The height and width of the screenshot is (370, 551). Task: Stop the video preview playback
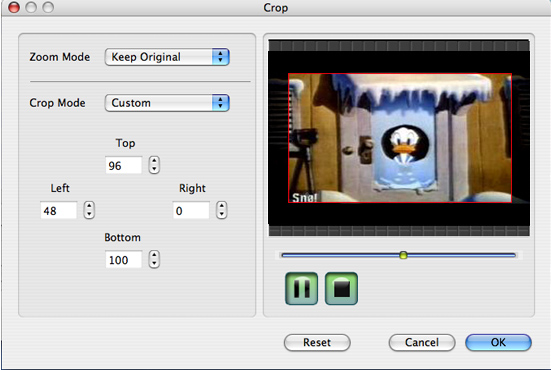coord(342,288)
